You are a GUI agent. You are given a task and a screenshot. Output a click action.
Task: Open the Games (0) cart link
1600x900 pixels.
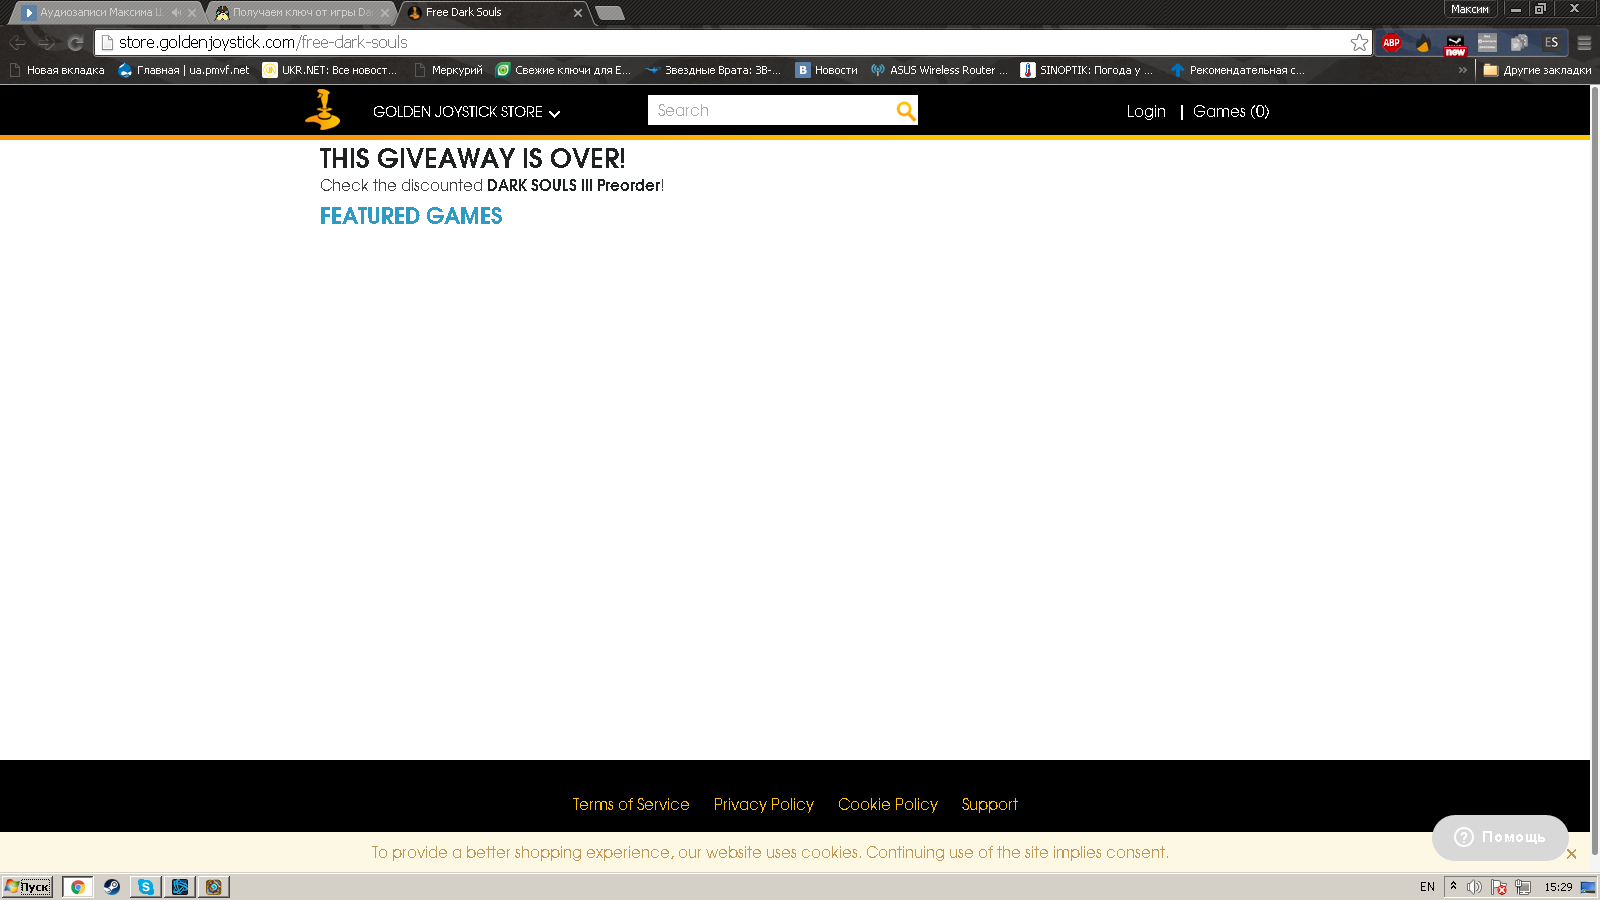(x=1231, y=112)
